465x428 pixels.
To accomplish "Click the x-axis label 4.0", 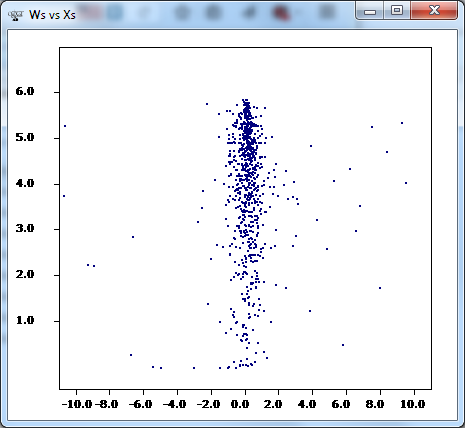I will coord(307,404).
